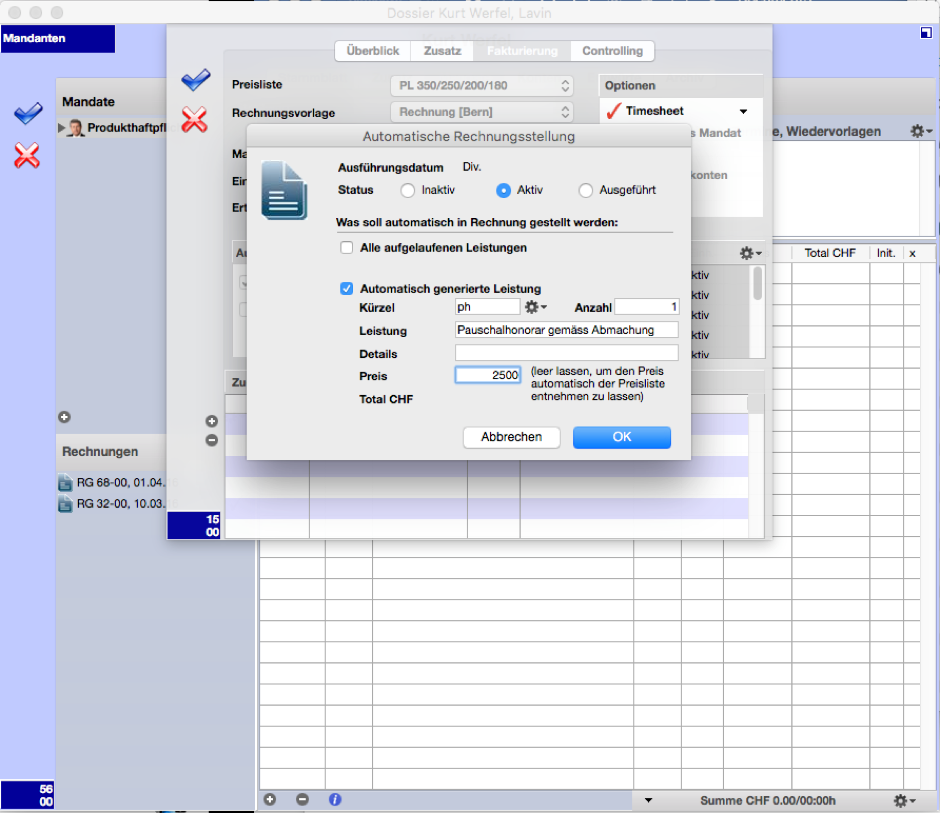Screen dimensions: 940x813
Task: Click the Abbrechen button
Action: click(511, 437)
